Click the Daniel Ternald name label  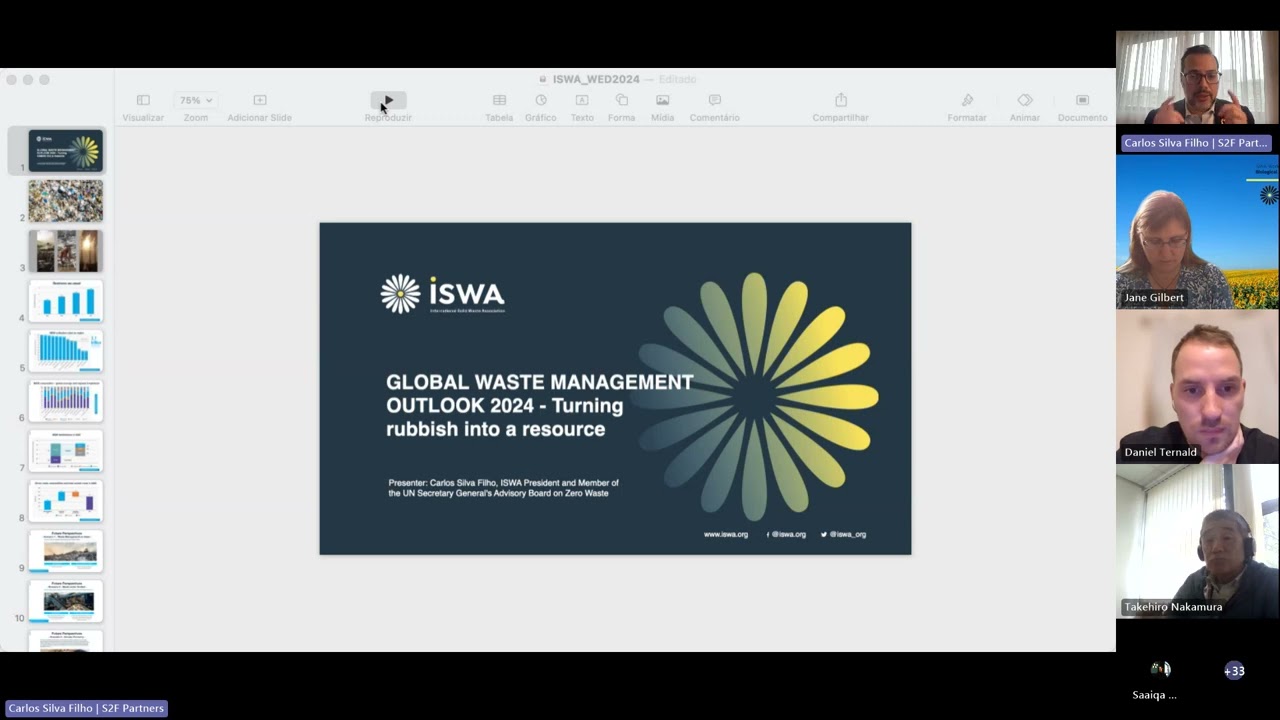[1160, 452]
